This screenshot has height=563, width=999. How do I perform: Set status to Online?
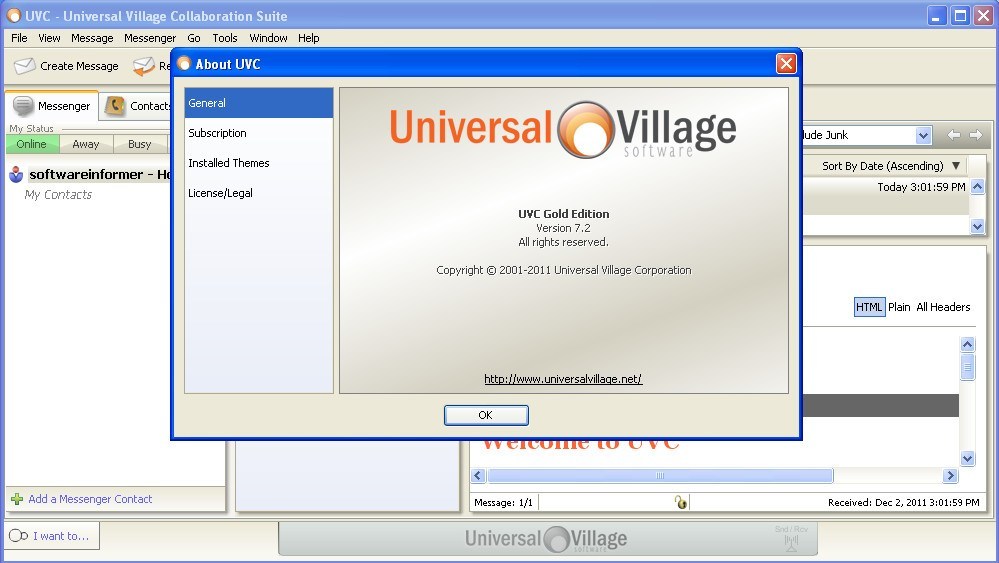pos(32,144)
